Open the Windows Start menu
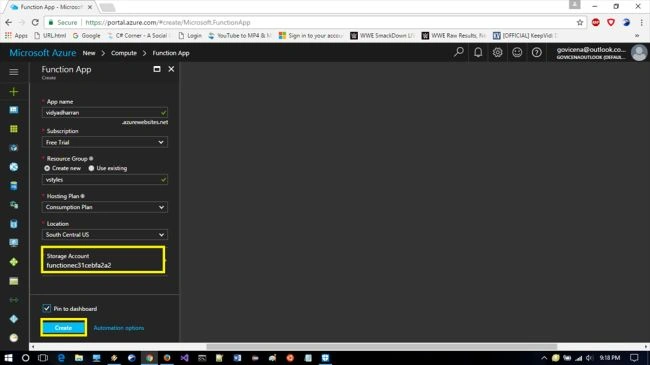 click(8, 358)
